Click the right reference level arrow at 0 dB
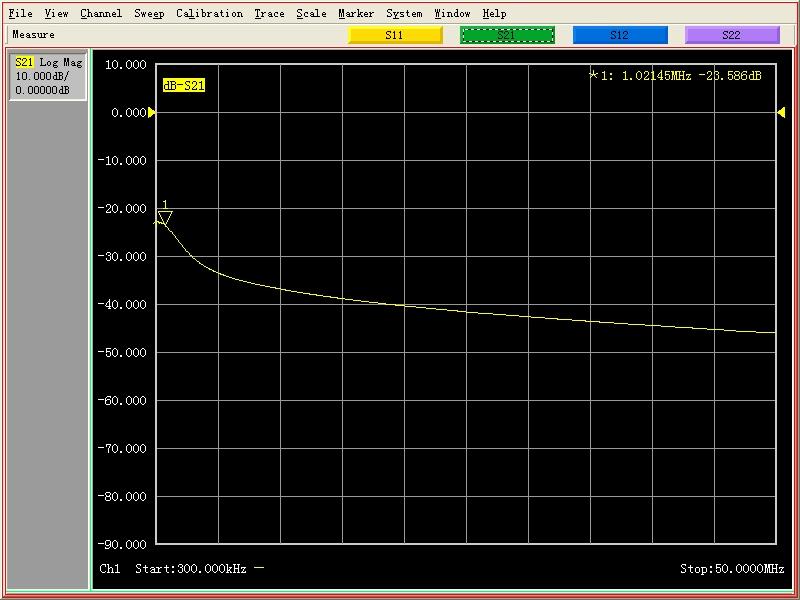This screenshot has width=800, height=600. coord(781,112)
